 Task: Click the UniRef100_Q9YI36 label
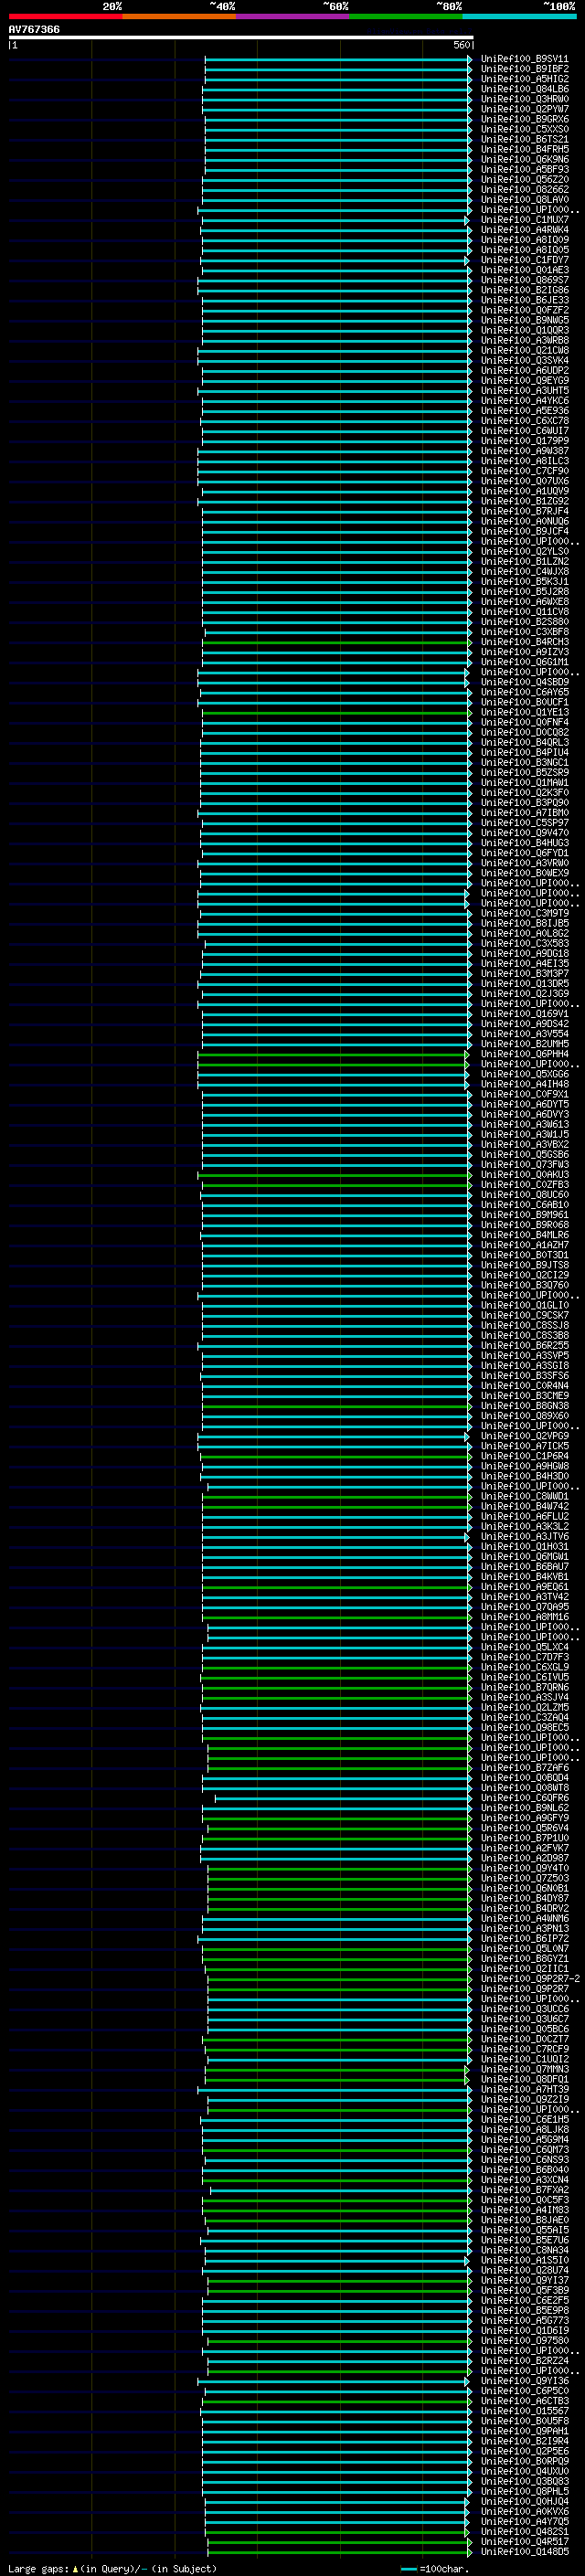[x=525, y=2380]
